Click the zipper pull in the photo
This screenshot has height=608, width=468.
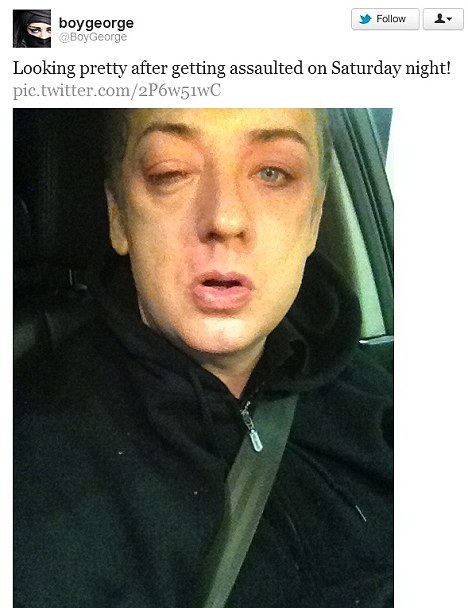pyautogui.click(x=251, y=430)
